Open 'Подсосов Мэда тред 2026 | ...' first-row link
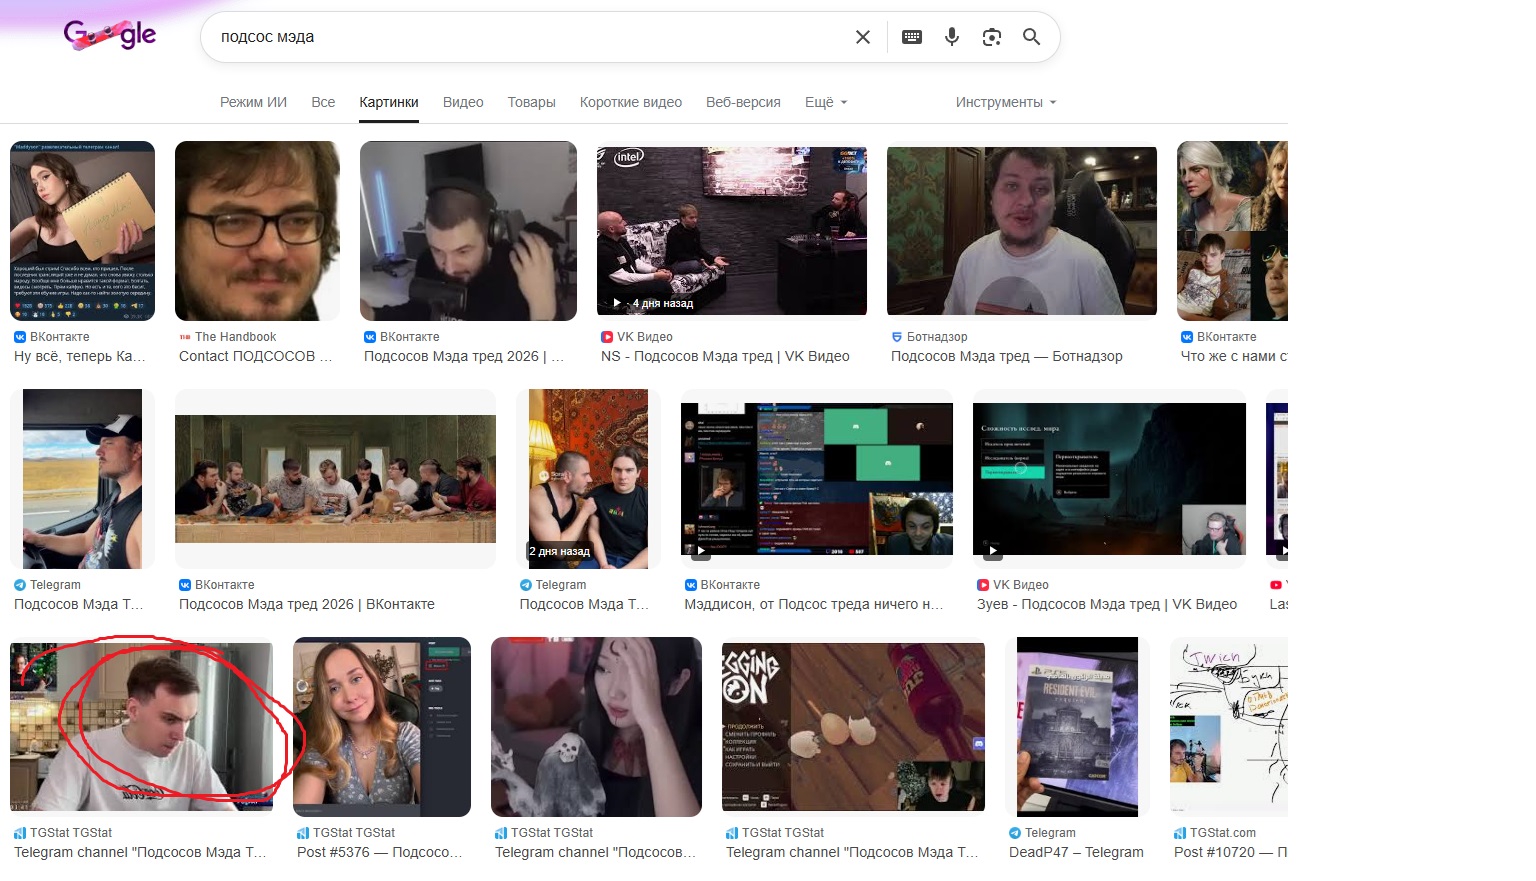Viewport: 1536px width, 881px height. (x=464, y=356)
